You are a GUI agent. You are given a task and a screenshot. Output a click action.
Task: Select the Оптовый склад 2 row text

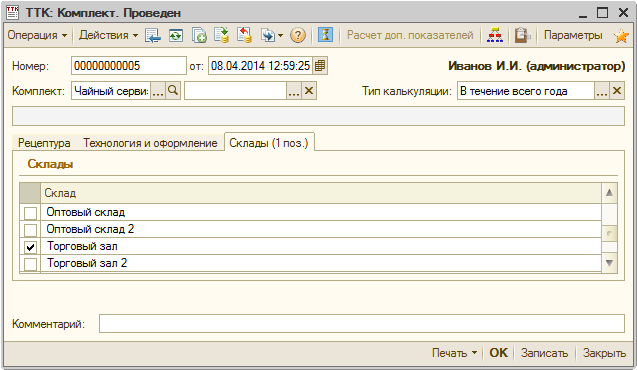coord(90,229)
